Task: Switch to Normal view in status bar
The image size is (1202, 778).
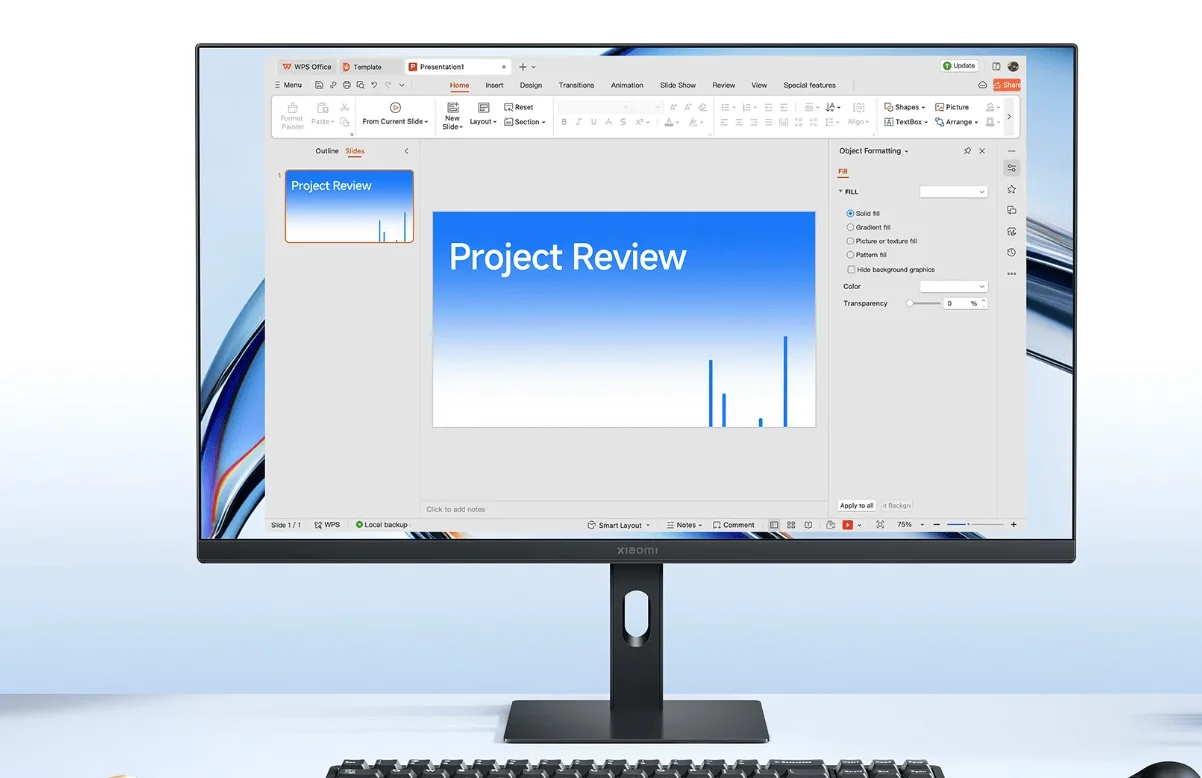Action: click(x=774, y=525)
